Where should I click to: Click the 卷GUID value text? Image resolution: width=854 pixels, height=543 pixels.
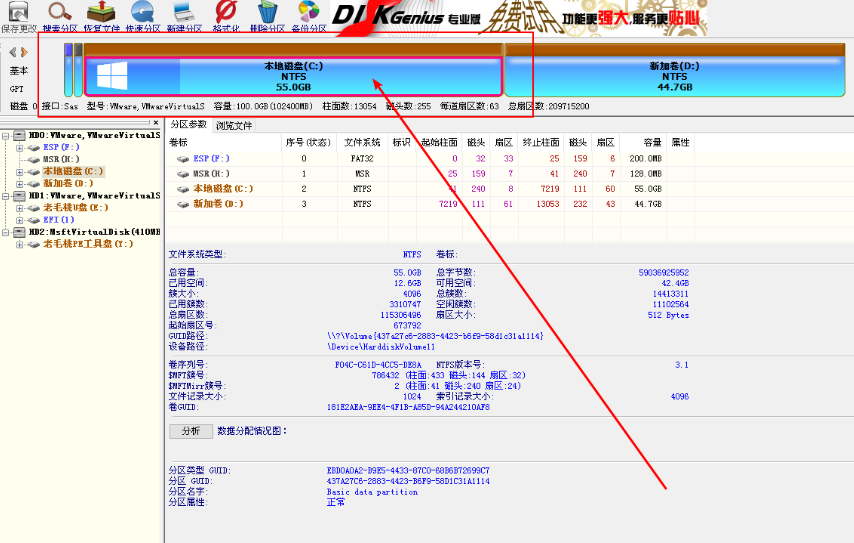point(408,407)
